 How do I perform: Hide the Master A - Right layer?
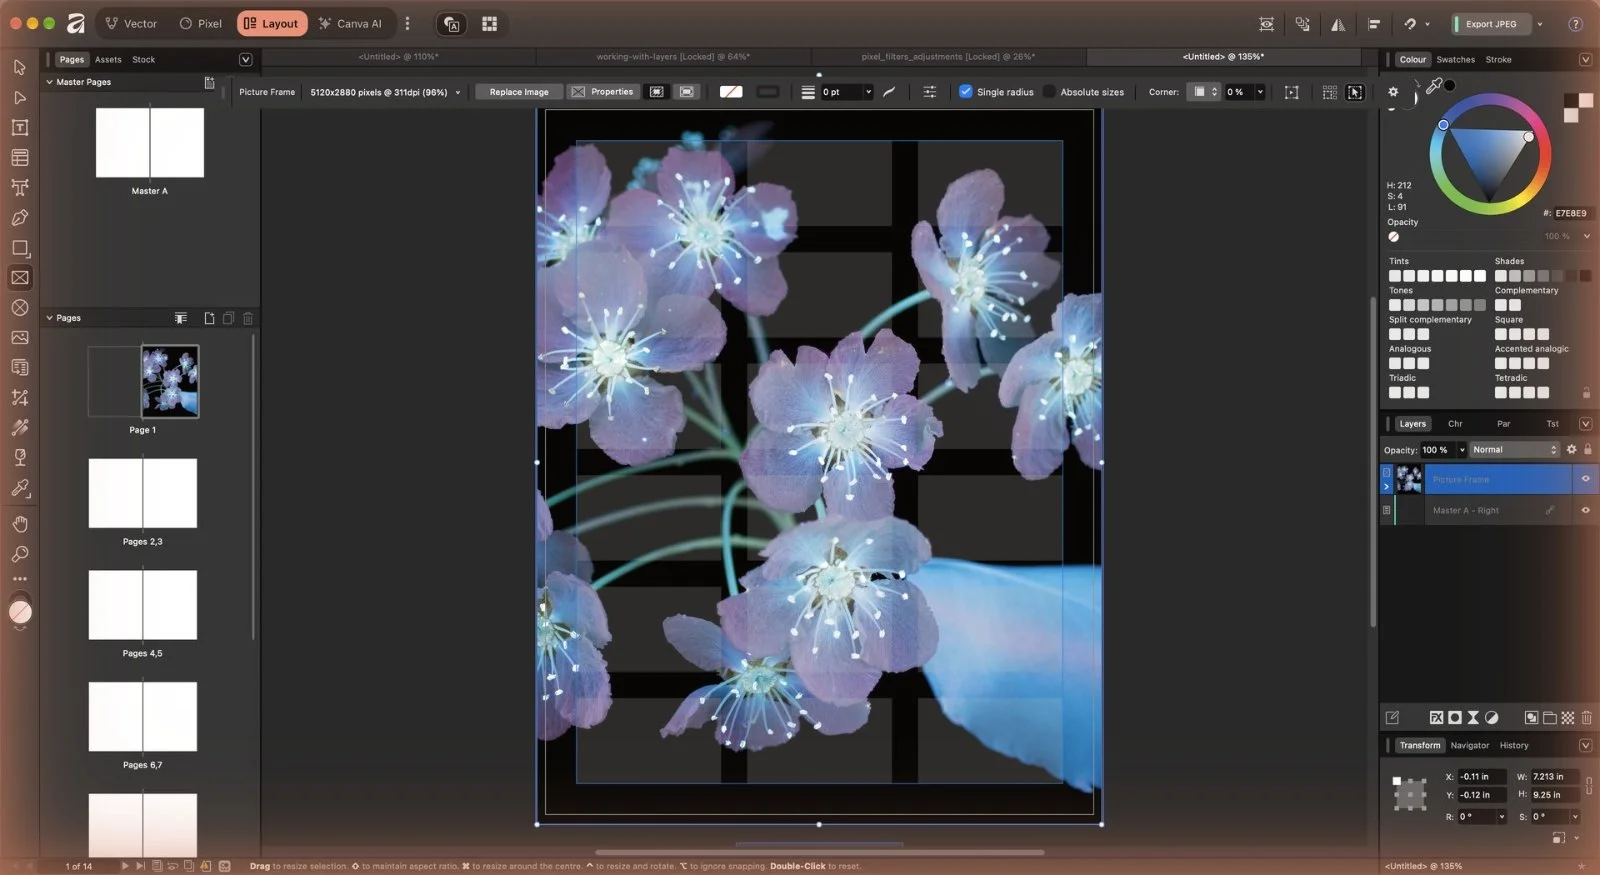click(1585, 510)
